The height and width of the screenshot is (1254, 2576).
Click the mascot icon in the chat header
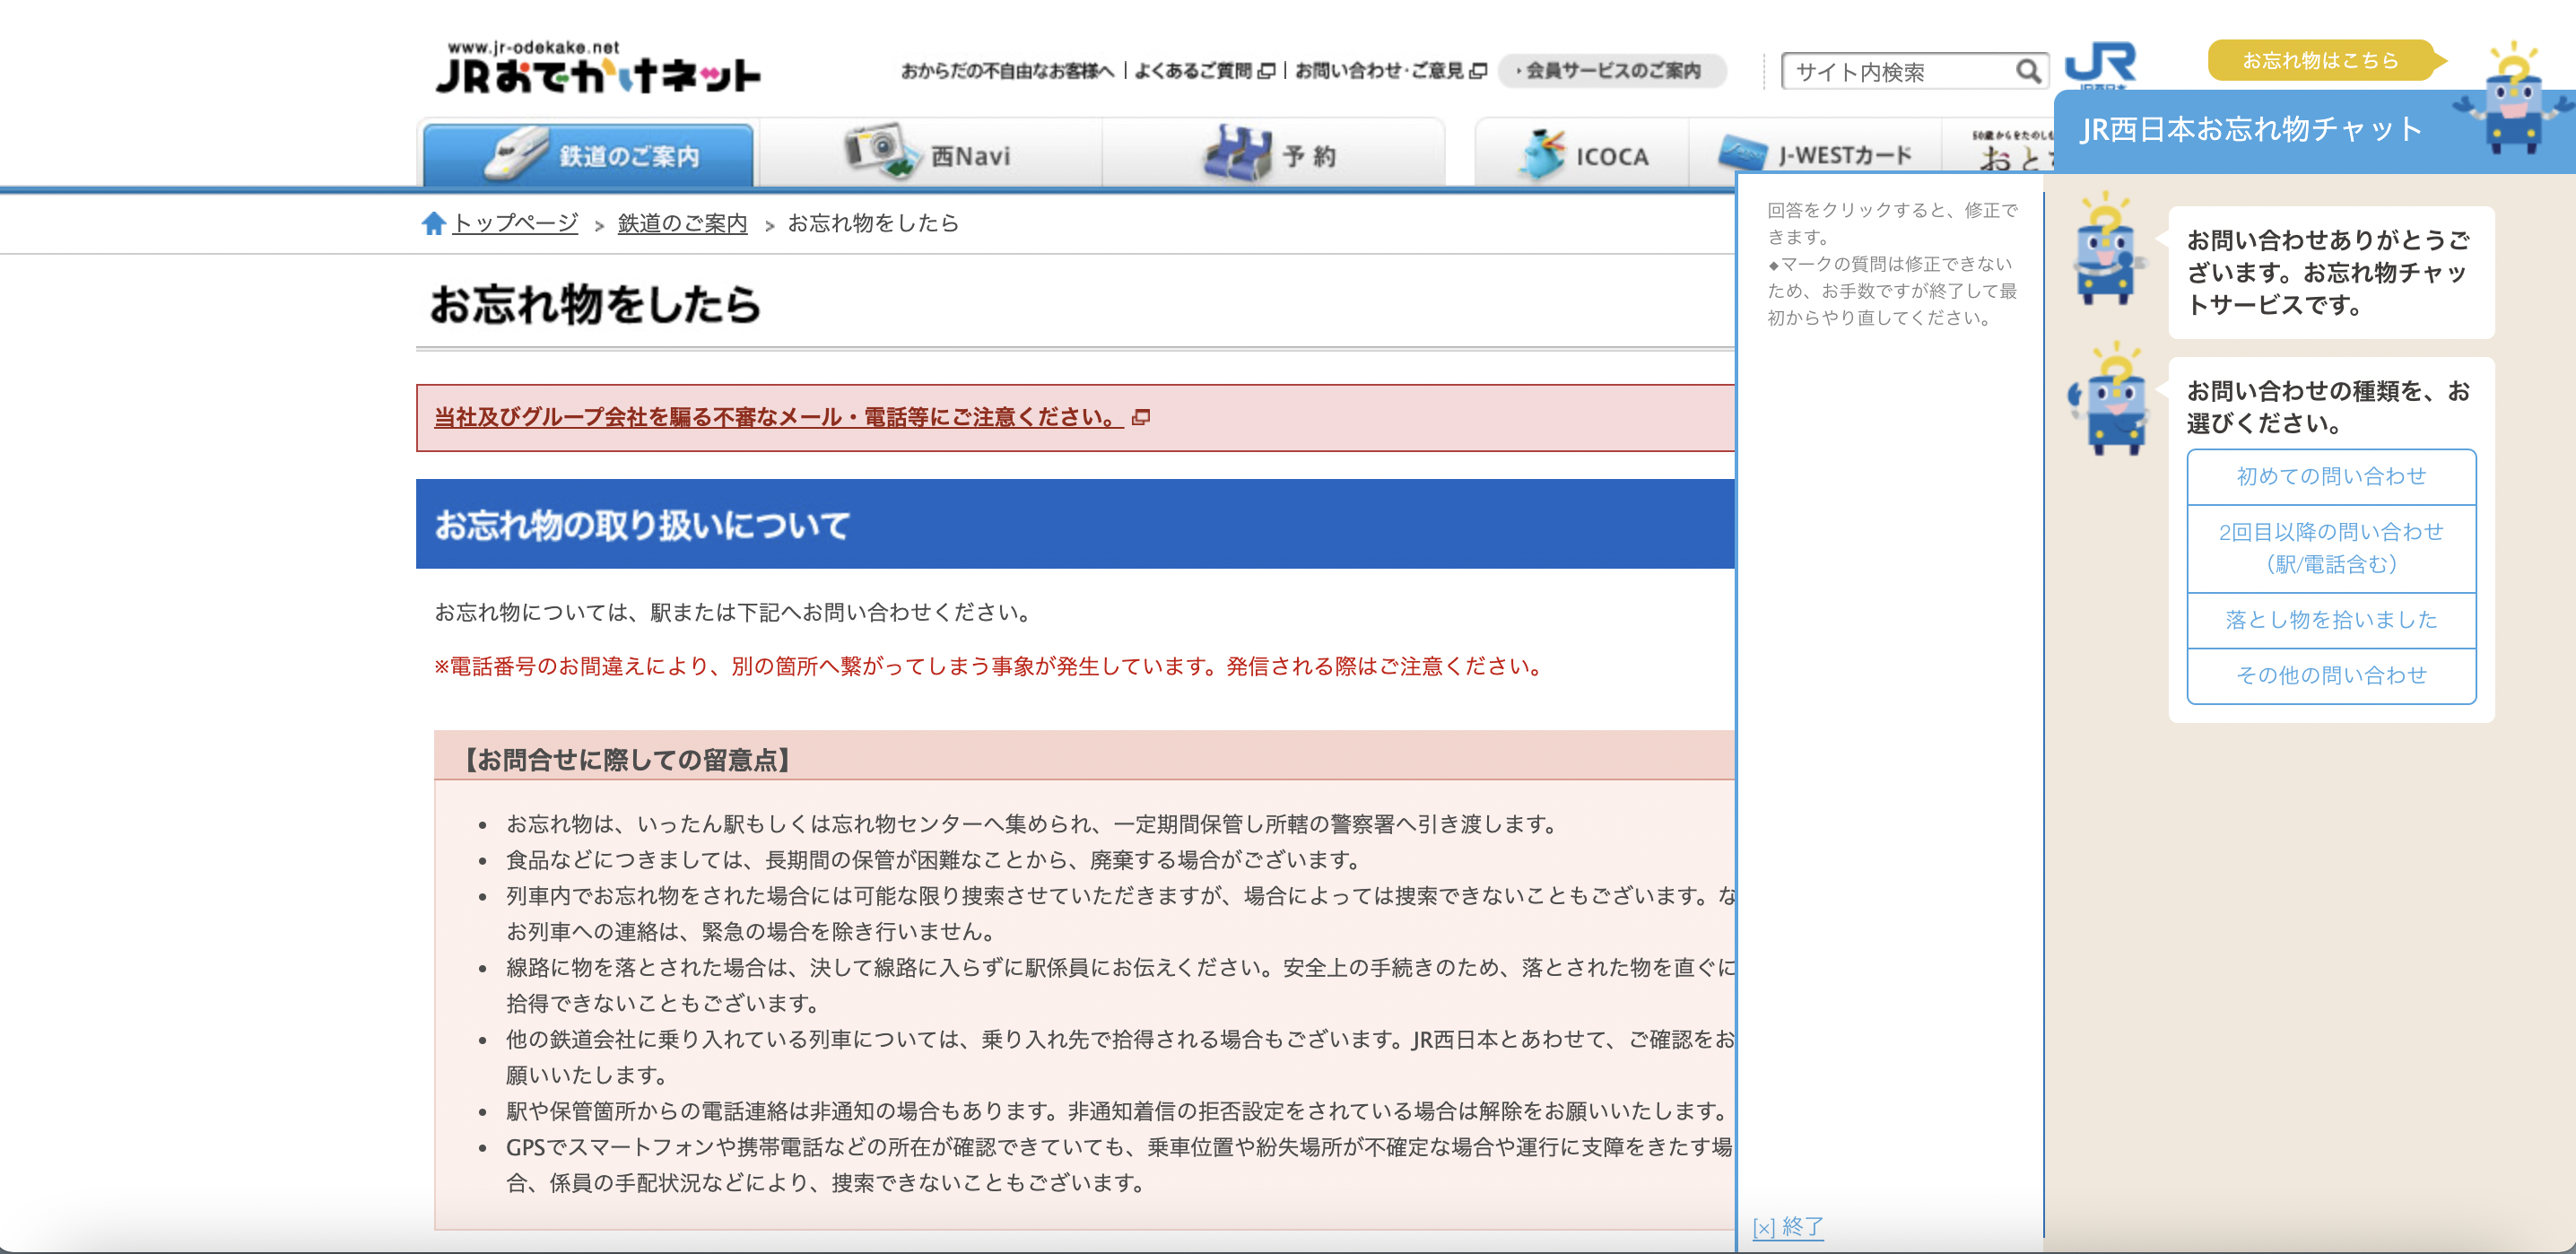tap(2513, 99)
